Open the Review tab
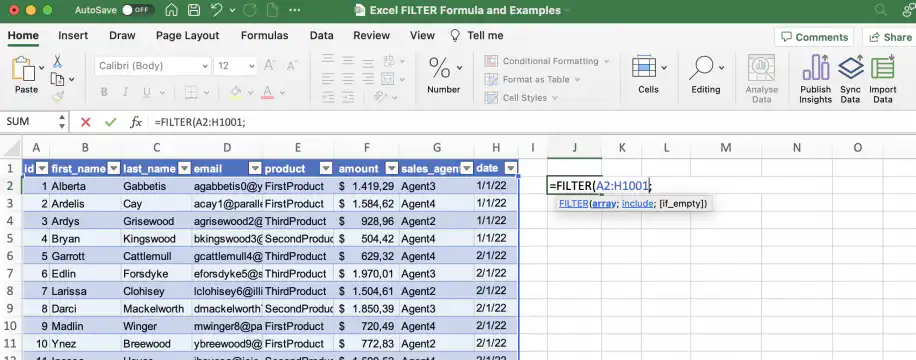 (x=372, y=36)
